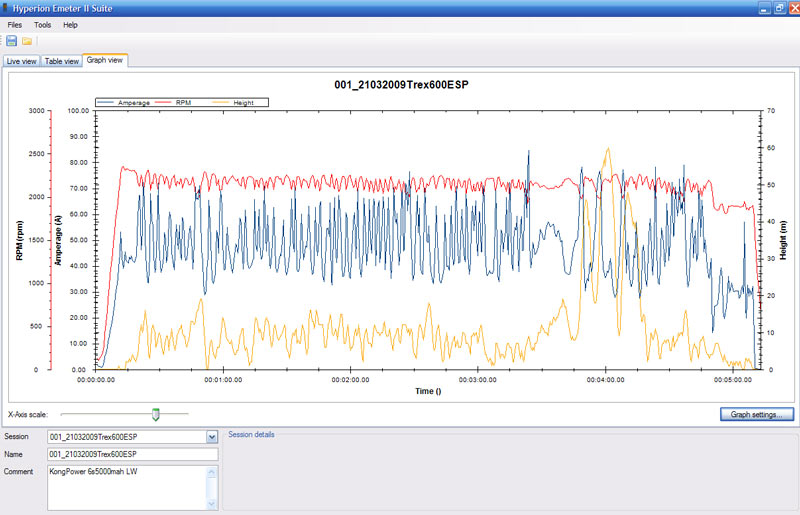This screenshot has height=515, width=800.
Task: Switch to the Live view tab
Action: pyautogui.click(x=22, y=61)
